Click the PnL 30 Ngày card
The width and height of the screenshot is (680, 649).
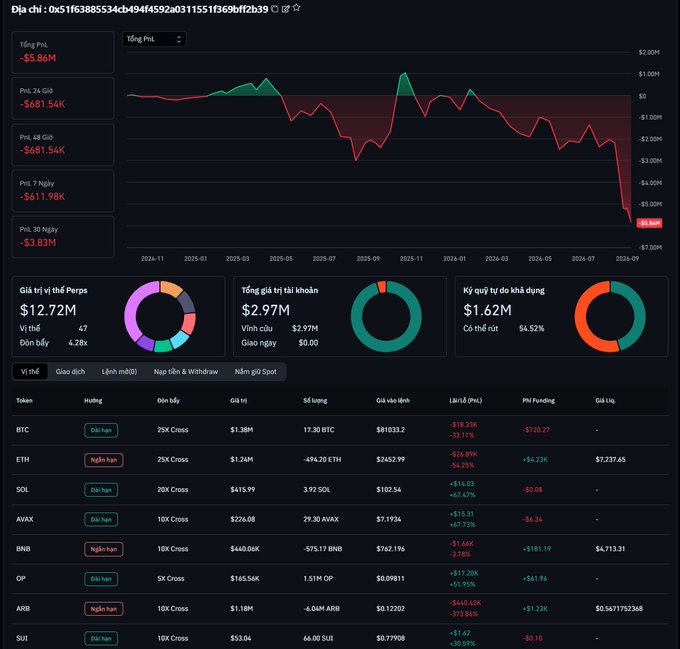pos(63,237)
